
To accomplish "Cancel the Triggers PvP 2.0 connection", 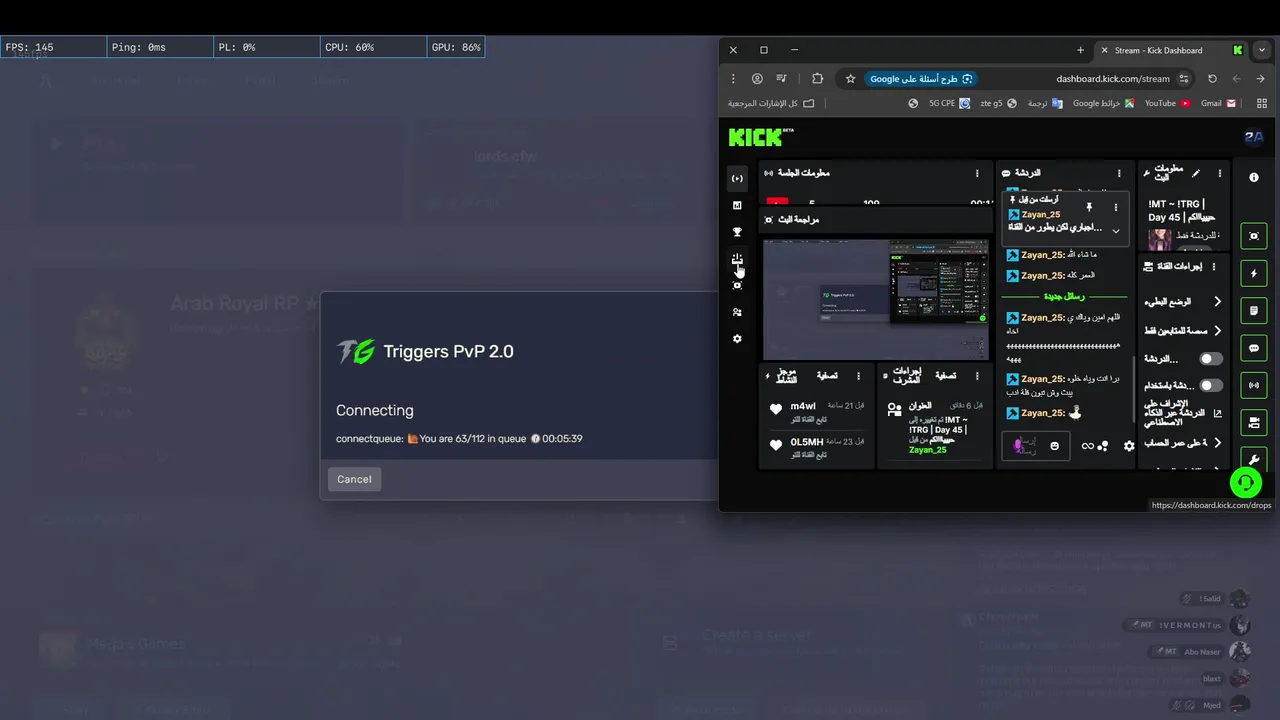I will pyautogui.click(x=354, y=479).
